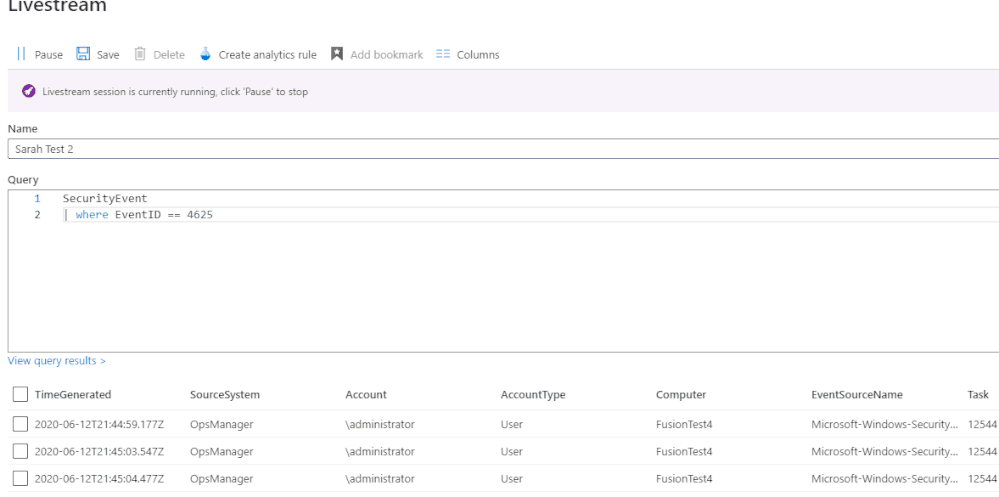The height and width of the screenshot is (497, 999).
Task: Open the View query results link
Action: (56, 361)
